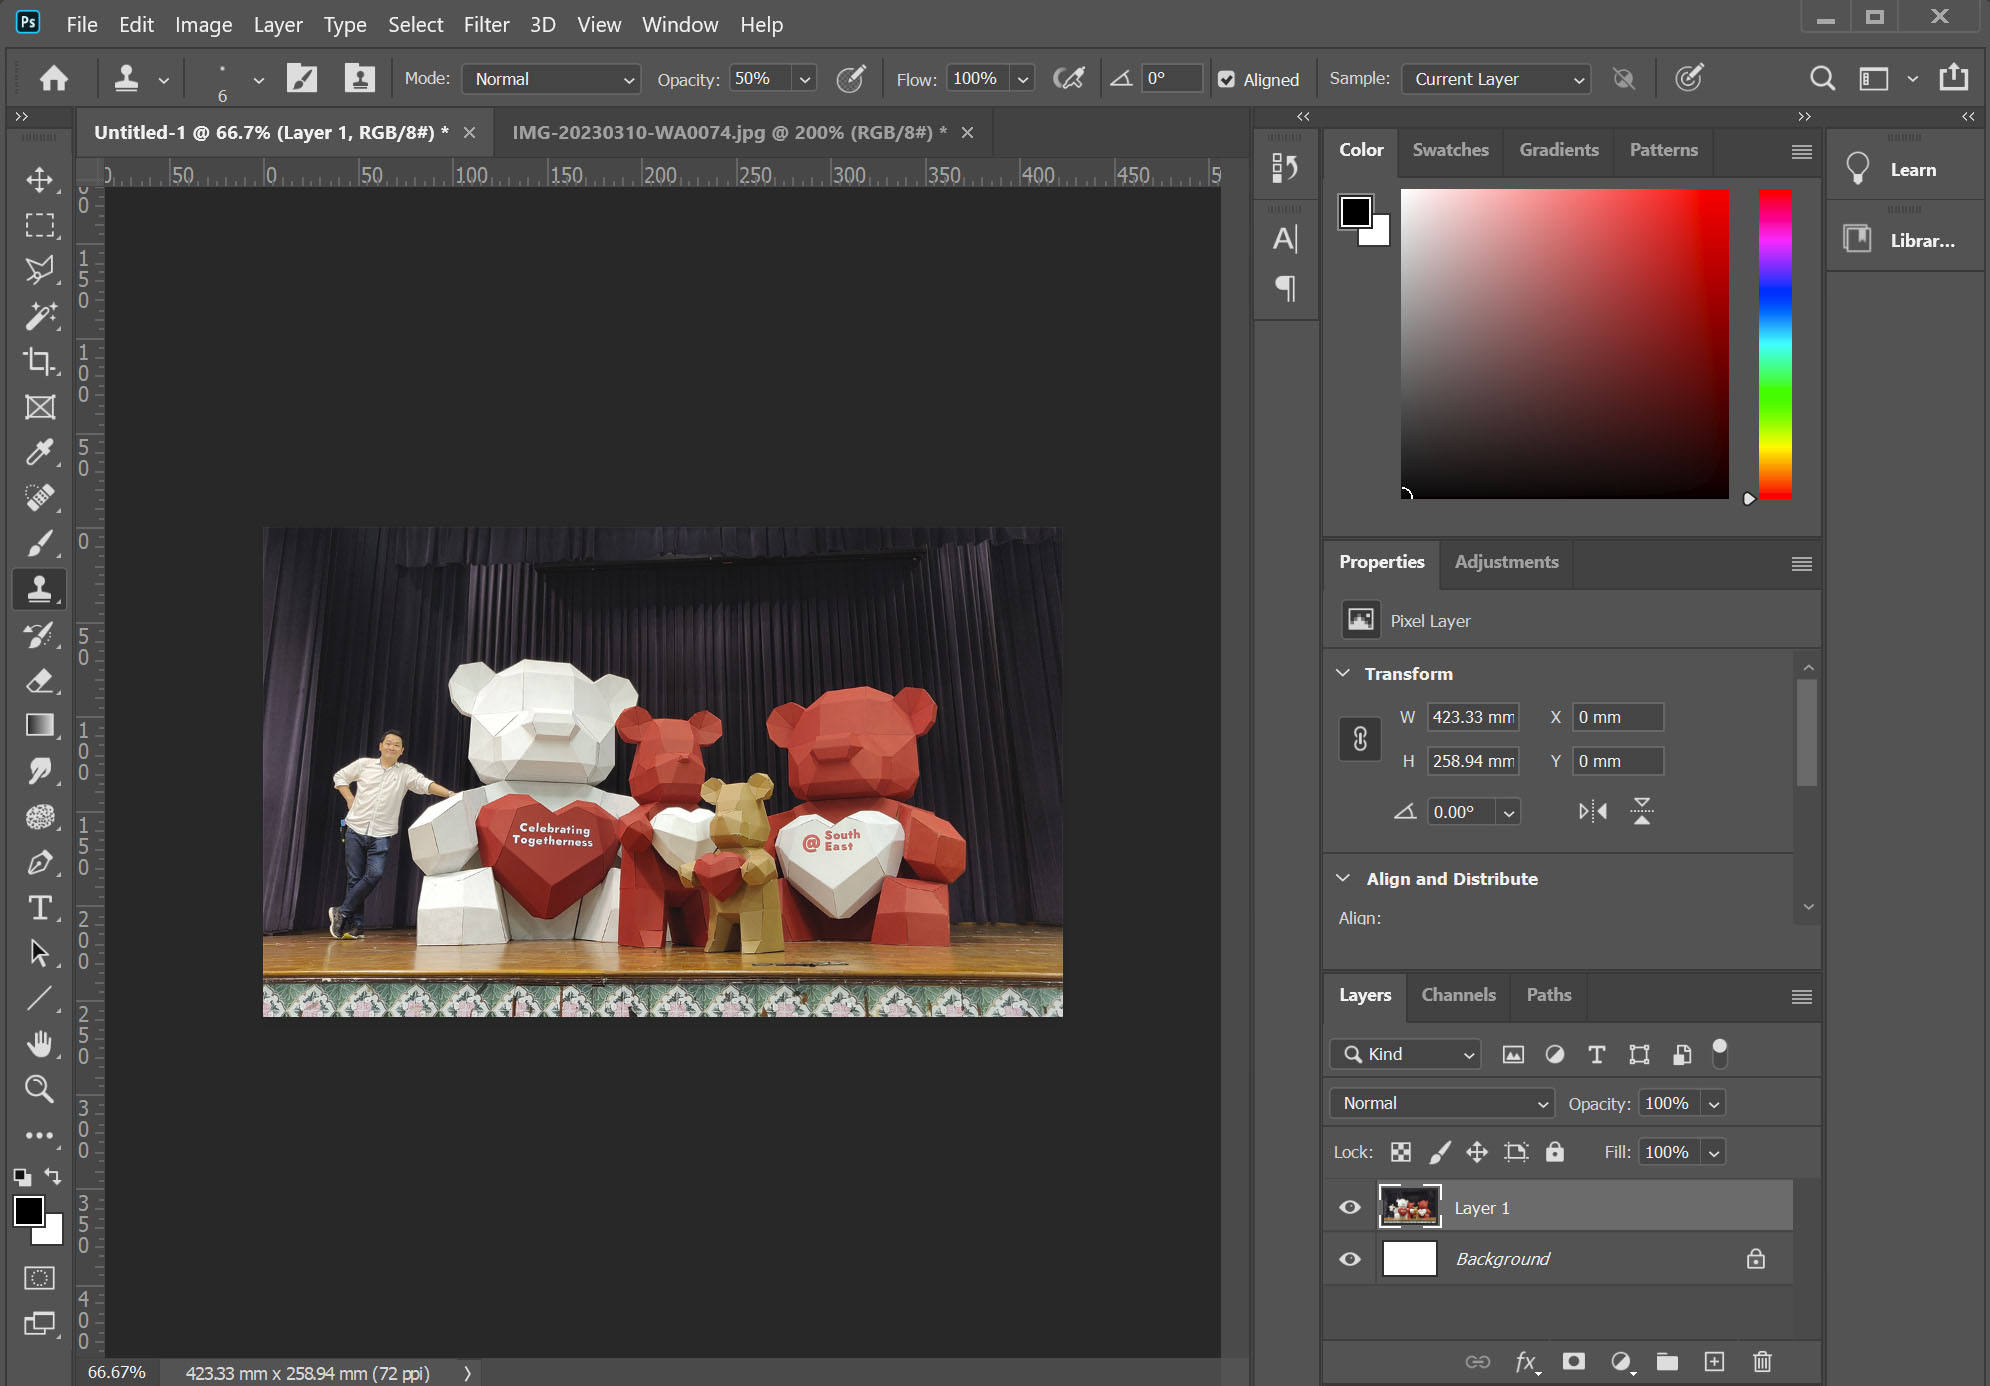Select the Frame tool
The width and height of the screenshot is (1990, 1386).
(x=40, y=407)
